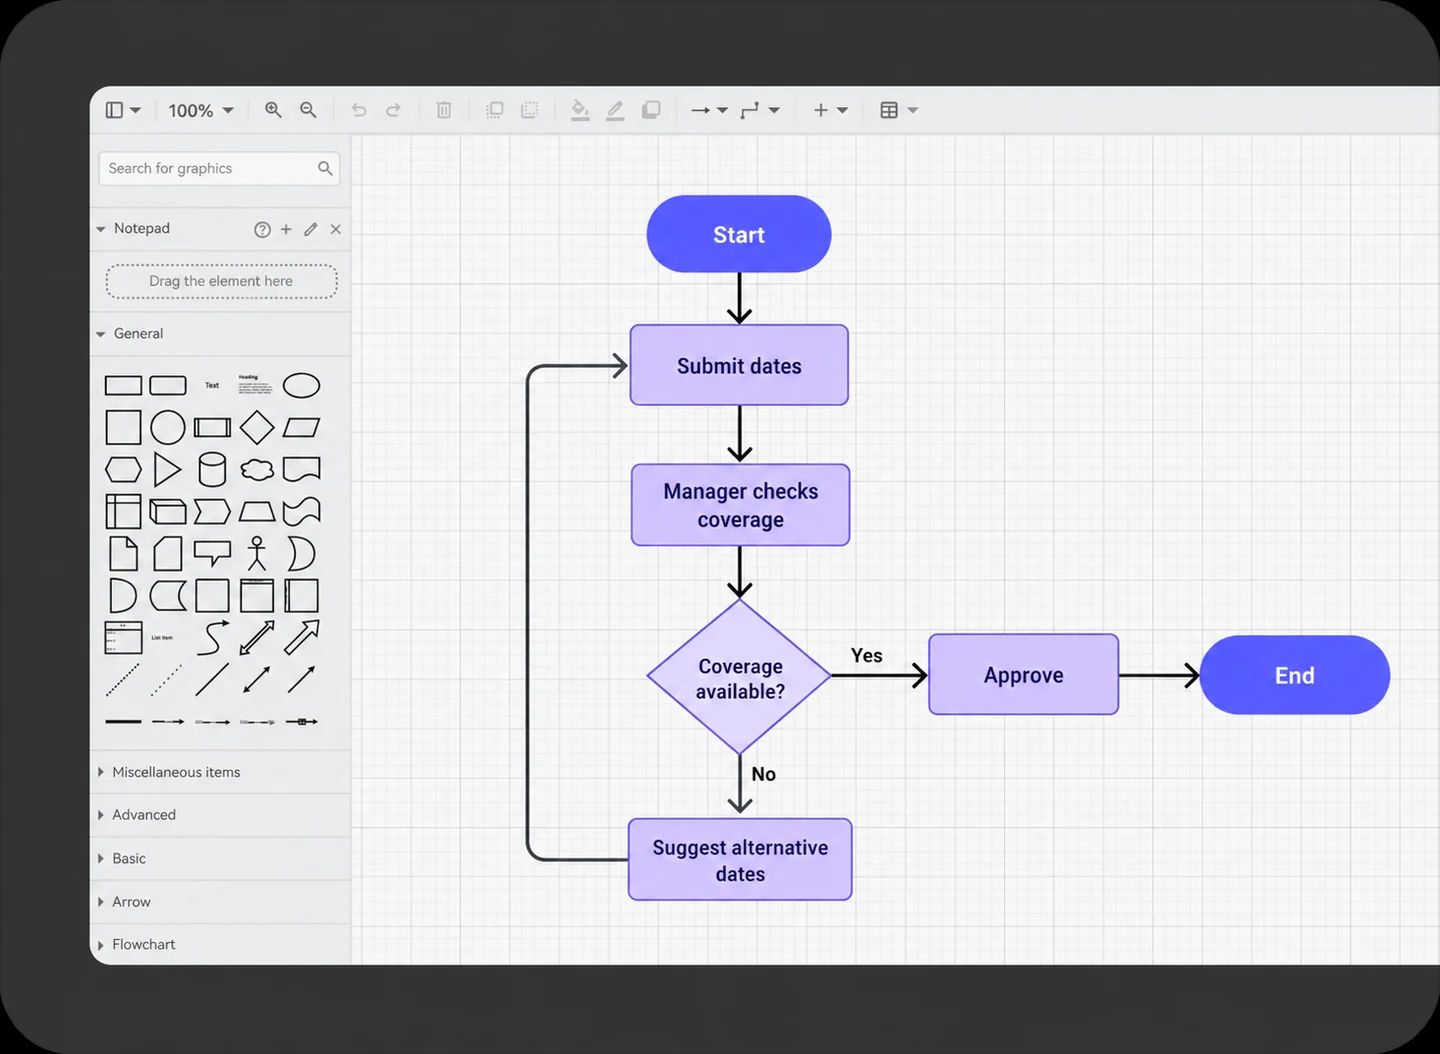Select the List item shape
The height and width of the screenshot is (1054, 1440).
pos(162,637)
